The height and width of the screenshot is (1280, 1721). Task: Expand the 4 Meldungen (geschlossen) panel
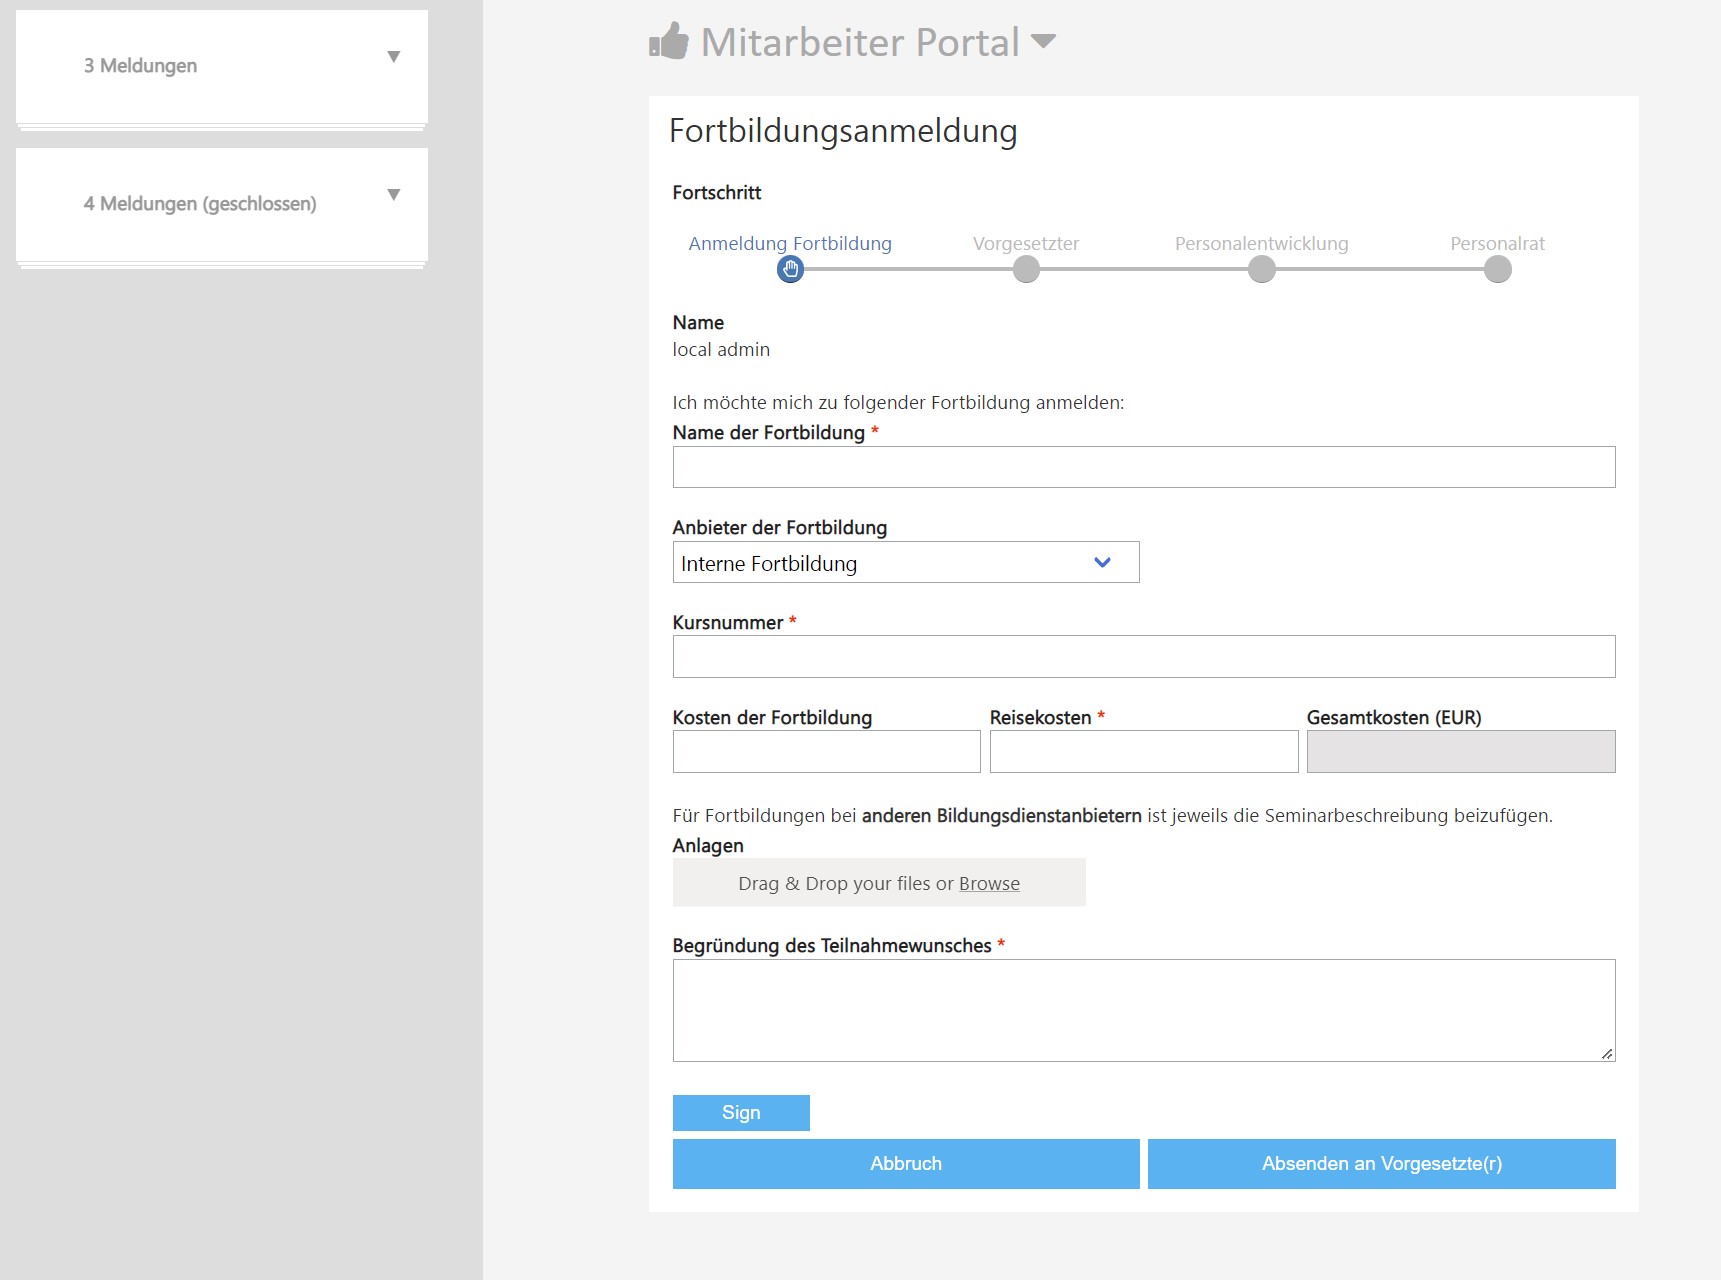click(x=394, y=195)
